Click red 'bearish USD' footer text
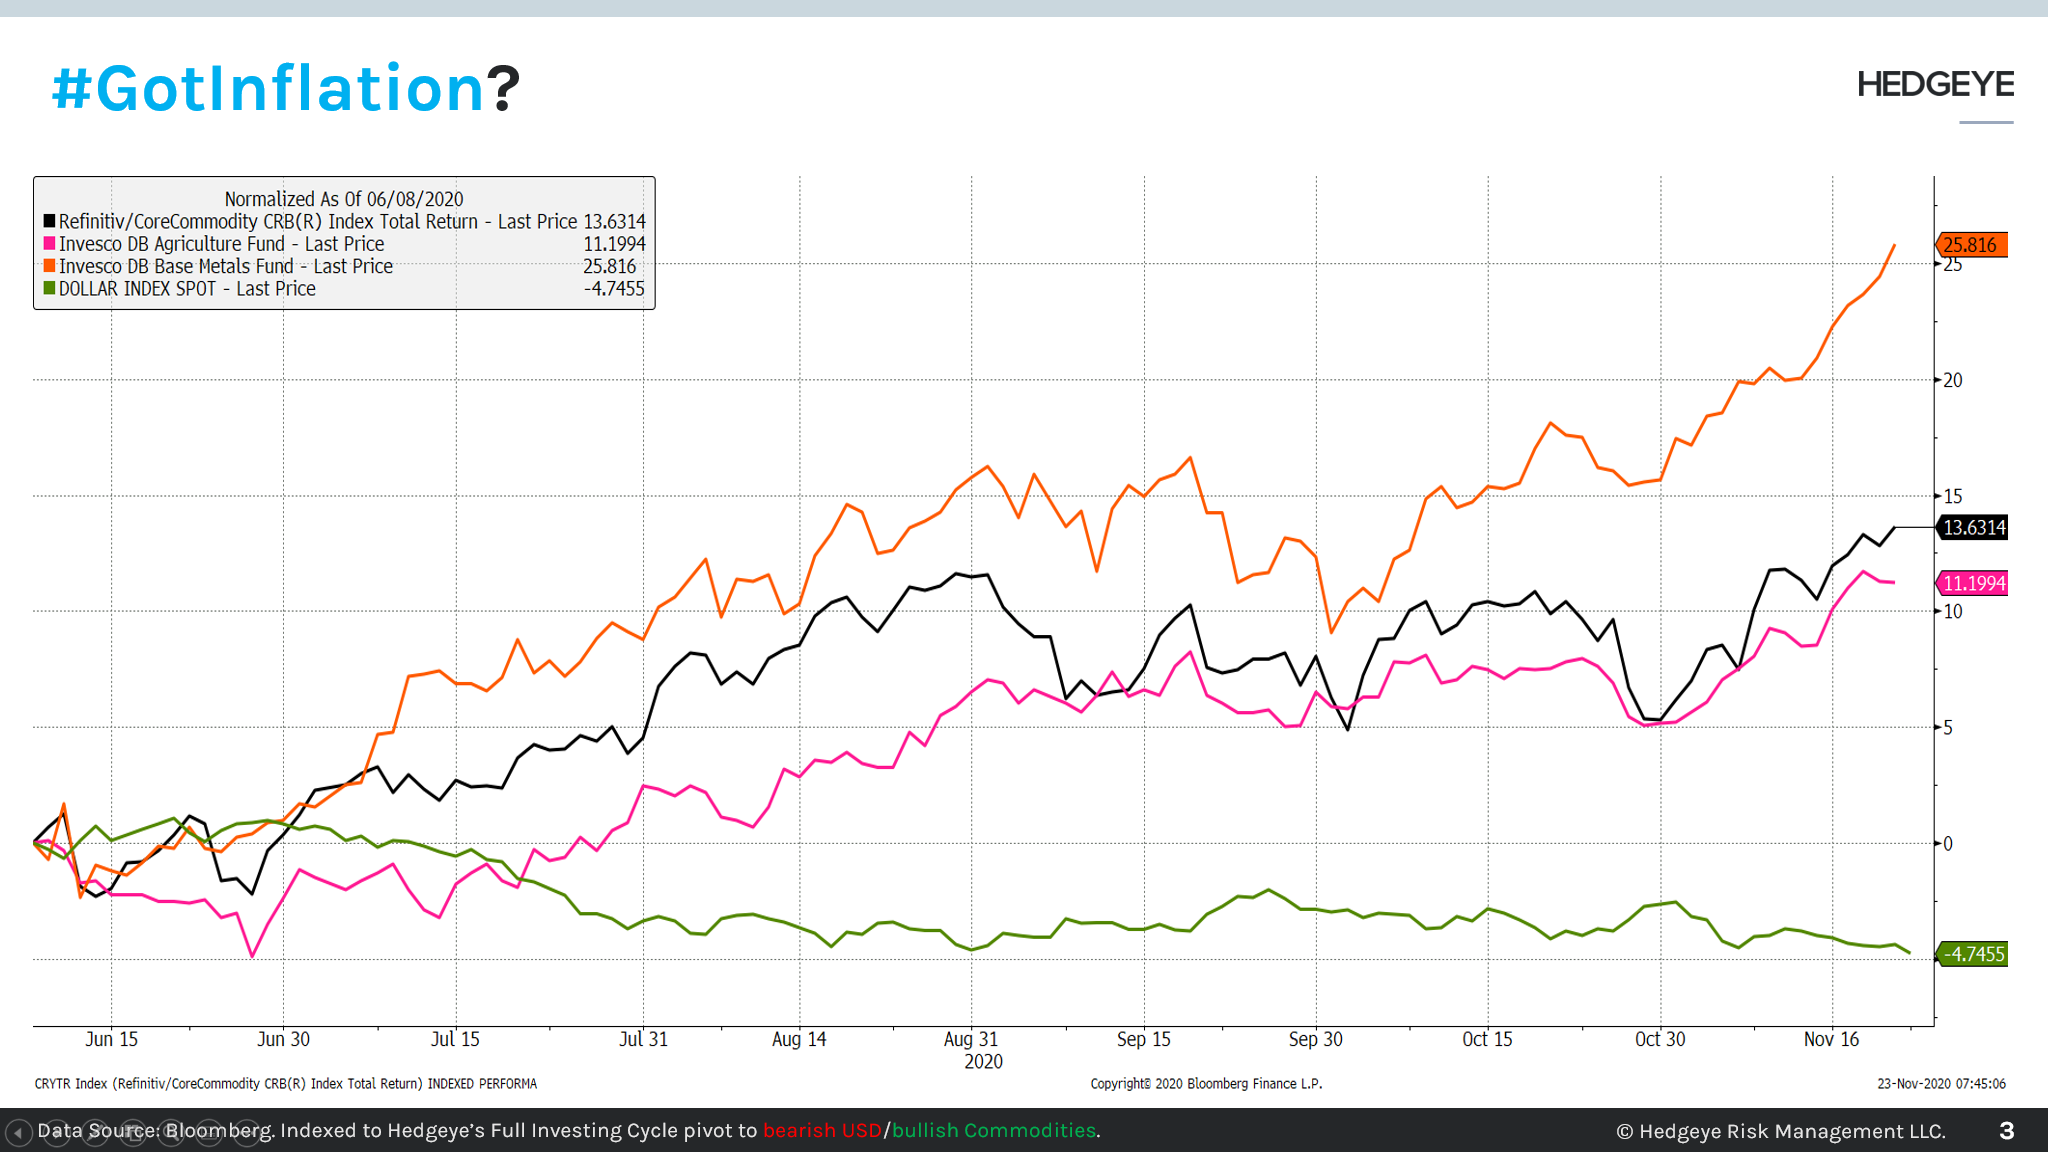Image resolution: width=2048 pixels, height=1152 pixels. (x=822, y=1131)
